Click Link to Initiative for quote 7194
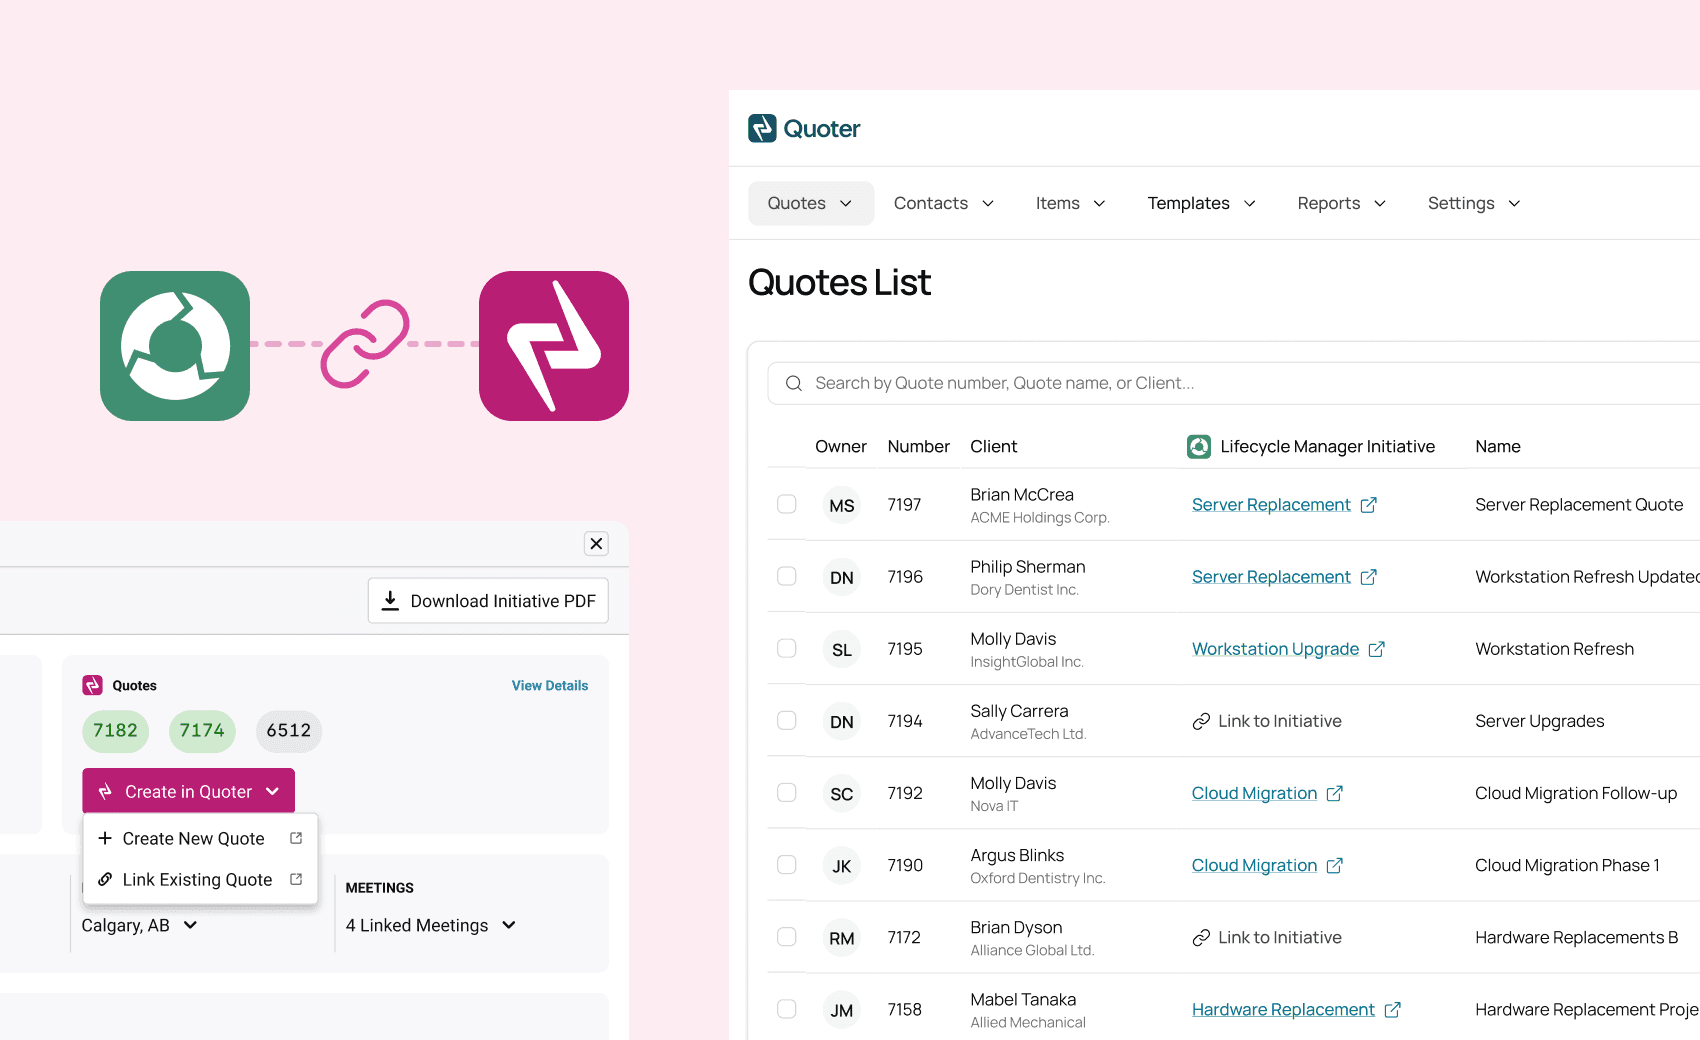 [x=1267, y=721]
